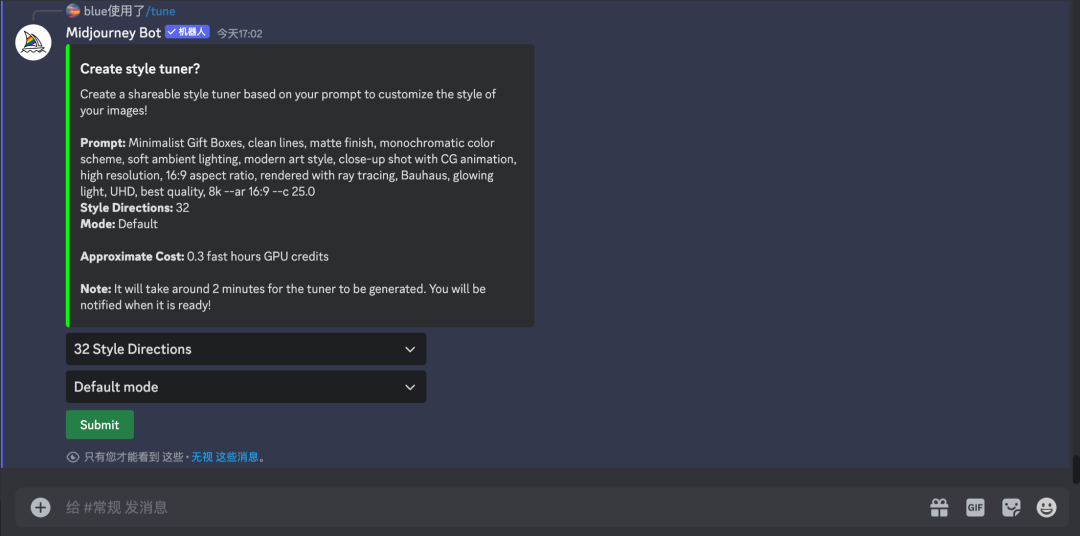Click the chevron on Style Directions
The height and width of the screenshot is (536, 1080).
point(411,349)
